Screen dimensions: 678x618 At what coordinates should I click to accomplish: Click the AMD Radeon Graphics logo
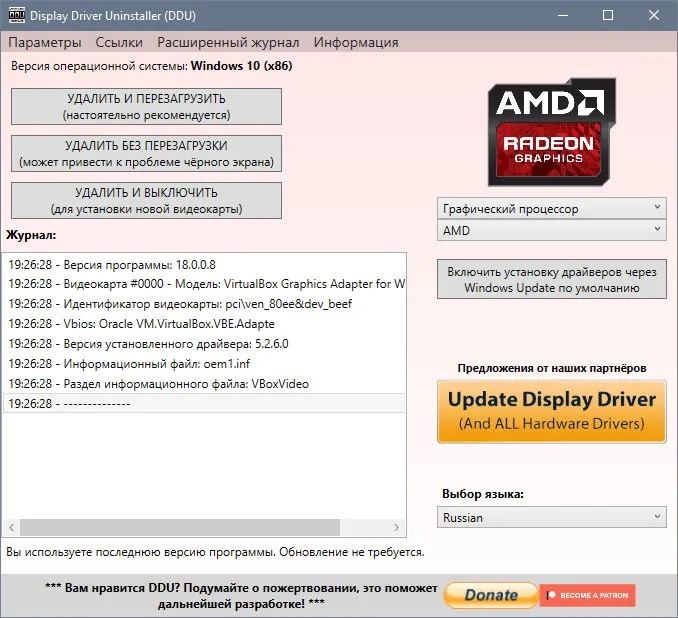[x=552, y=132]
